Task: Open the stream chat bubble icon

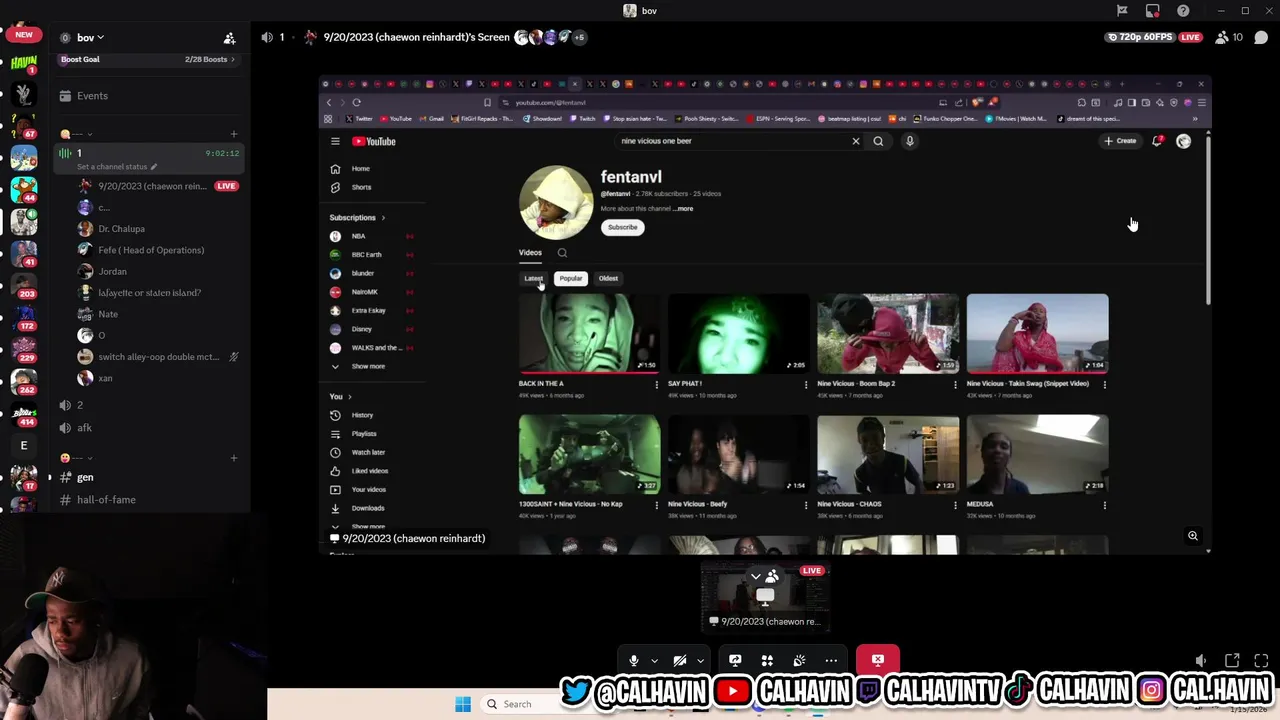Action: coord(1261,37)
